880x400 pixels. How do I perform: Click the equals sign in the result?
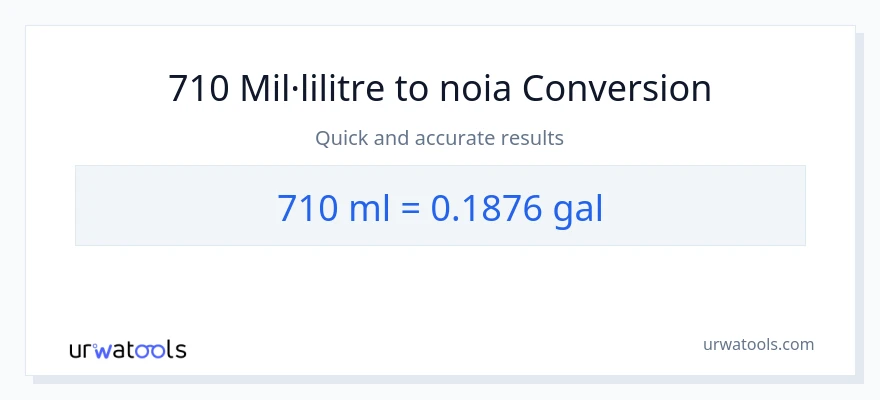pyautogui.click(x=408, y=207)
